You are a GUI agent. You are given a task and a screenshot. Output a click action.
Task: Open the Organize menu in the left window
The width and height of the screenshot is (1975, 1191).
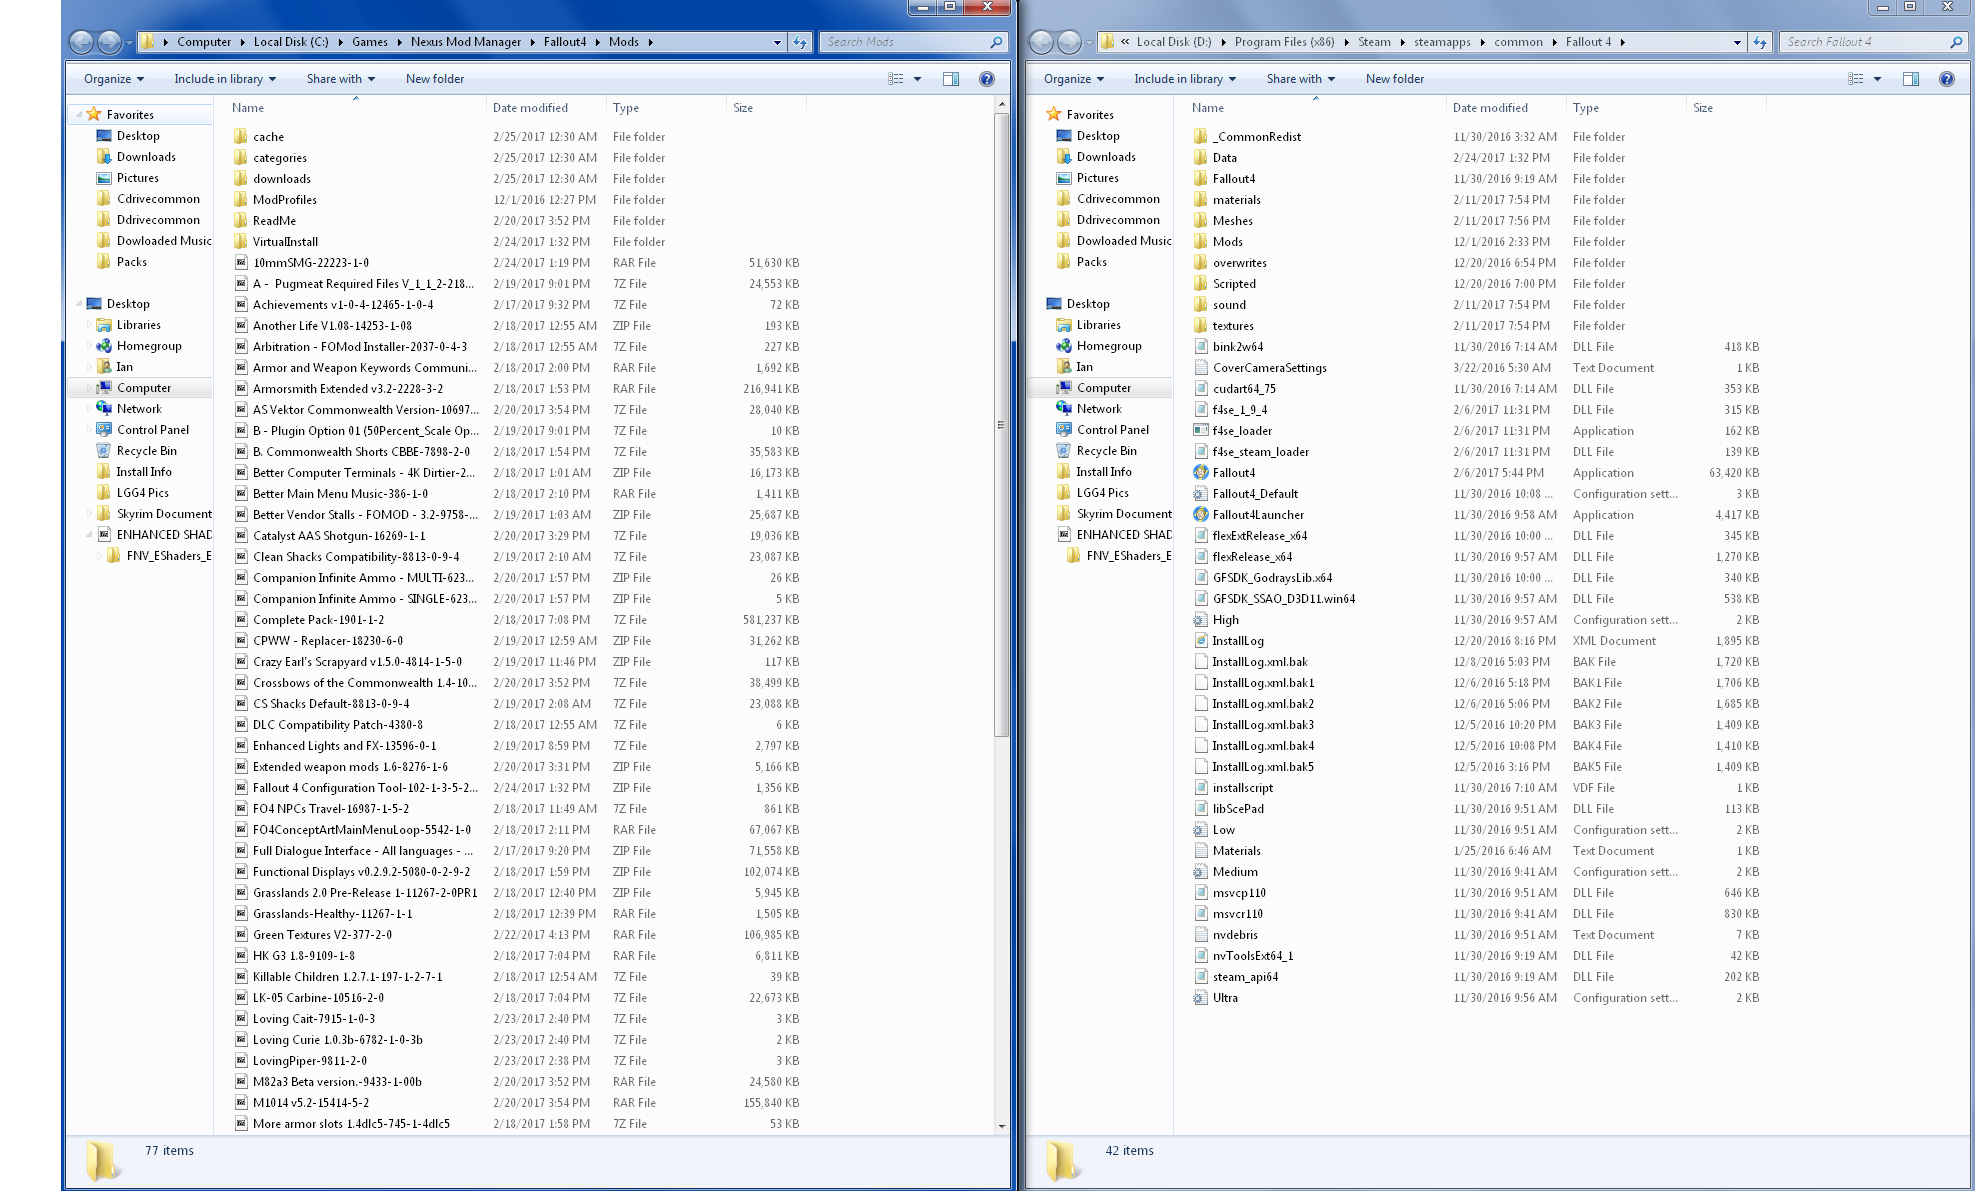[113, 79]
